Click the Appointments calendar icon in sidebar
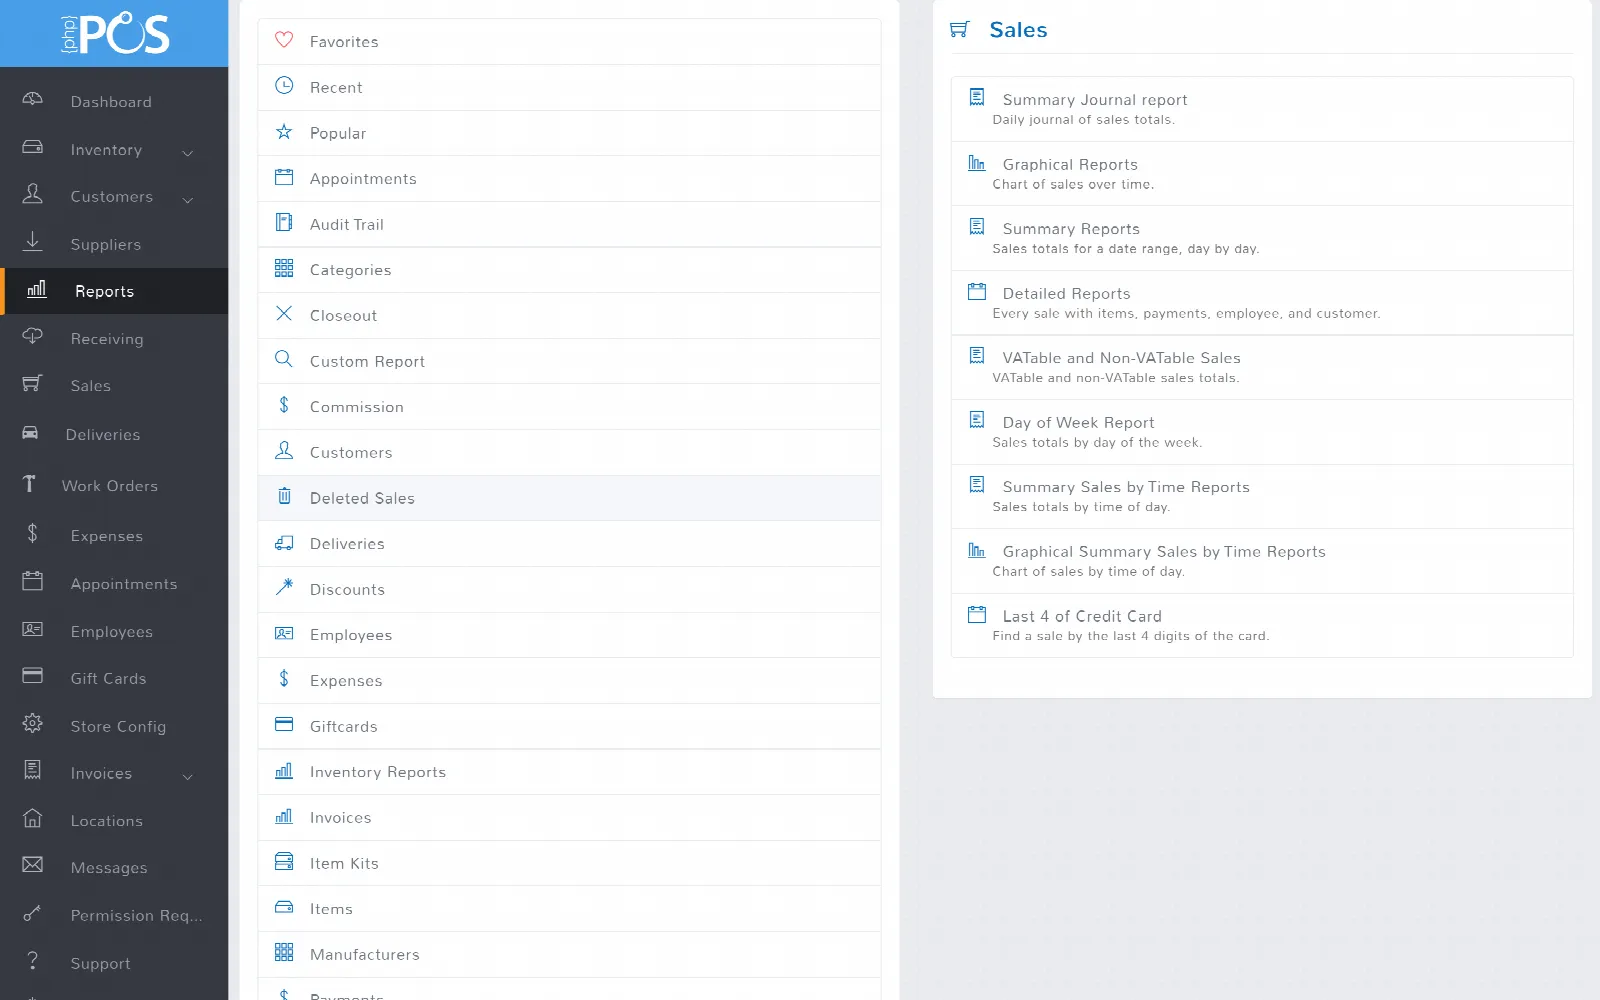1600x1000 pixels. point(32,582)
